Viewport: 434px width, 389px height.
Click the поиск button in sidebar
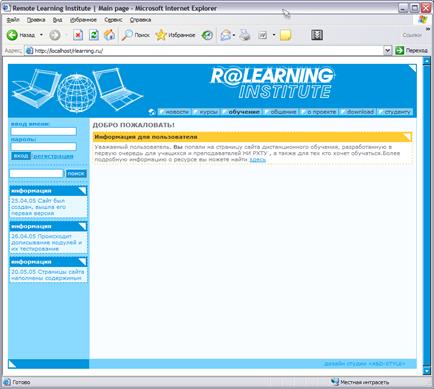(x=76, y=173)
